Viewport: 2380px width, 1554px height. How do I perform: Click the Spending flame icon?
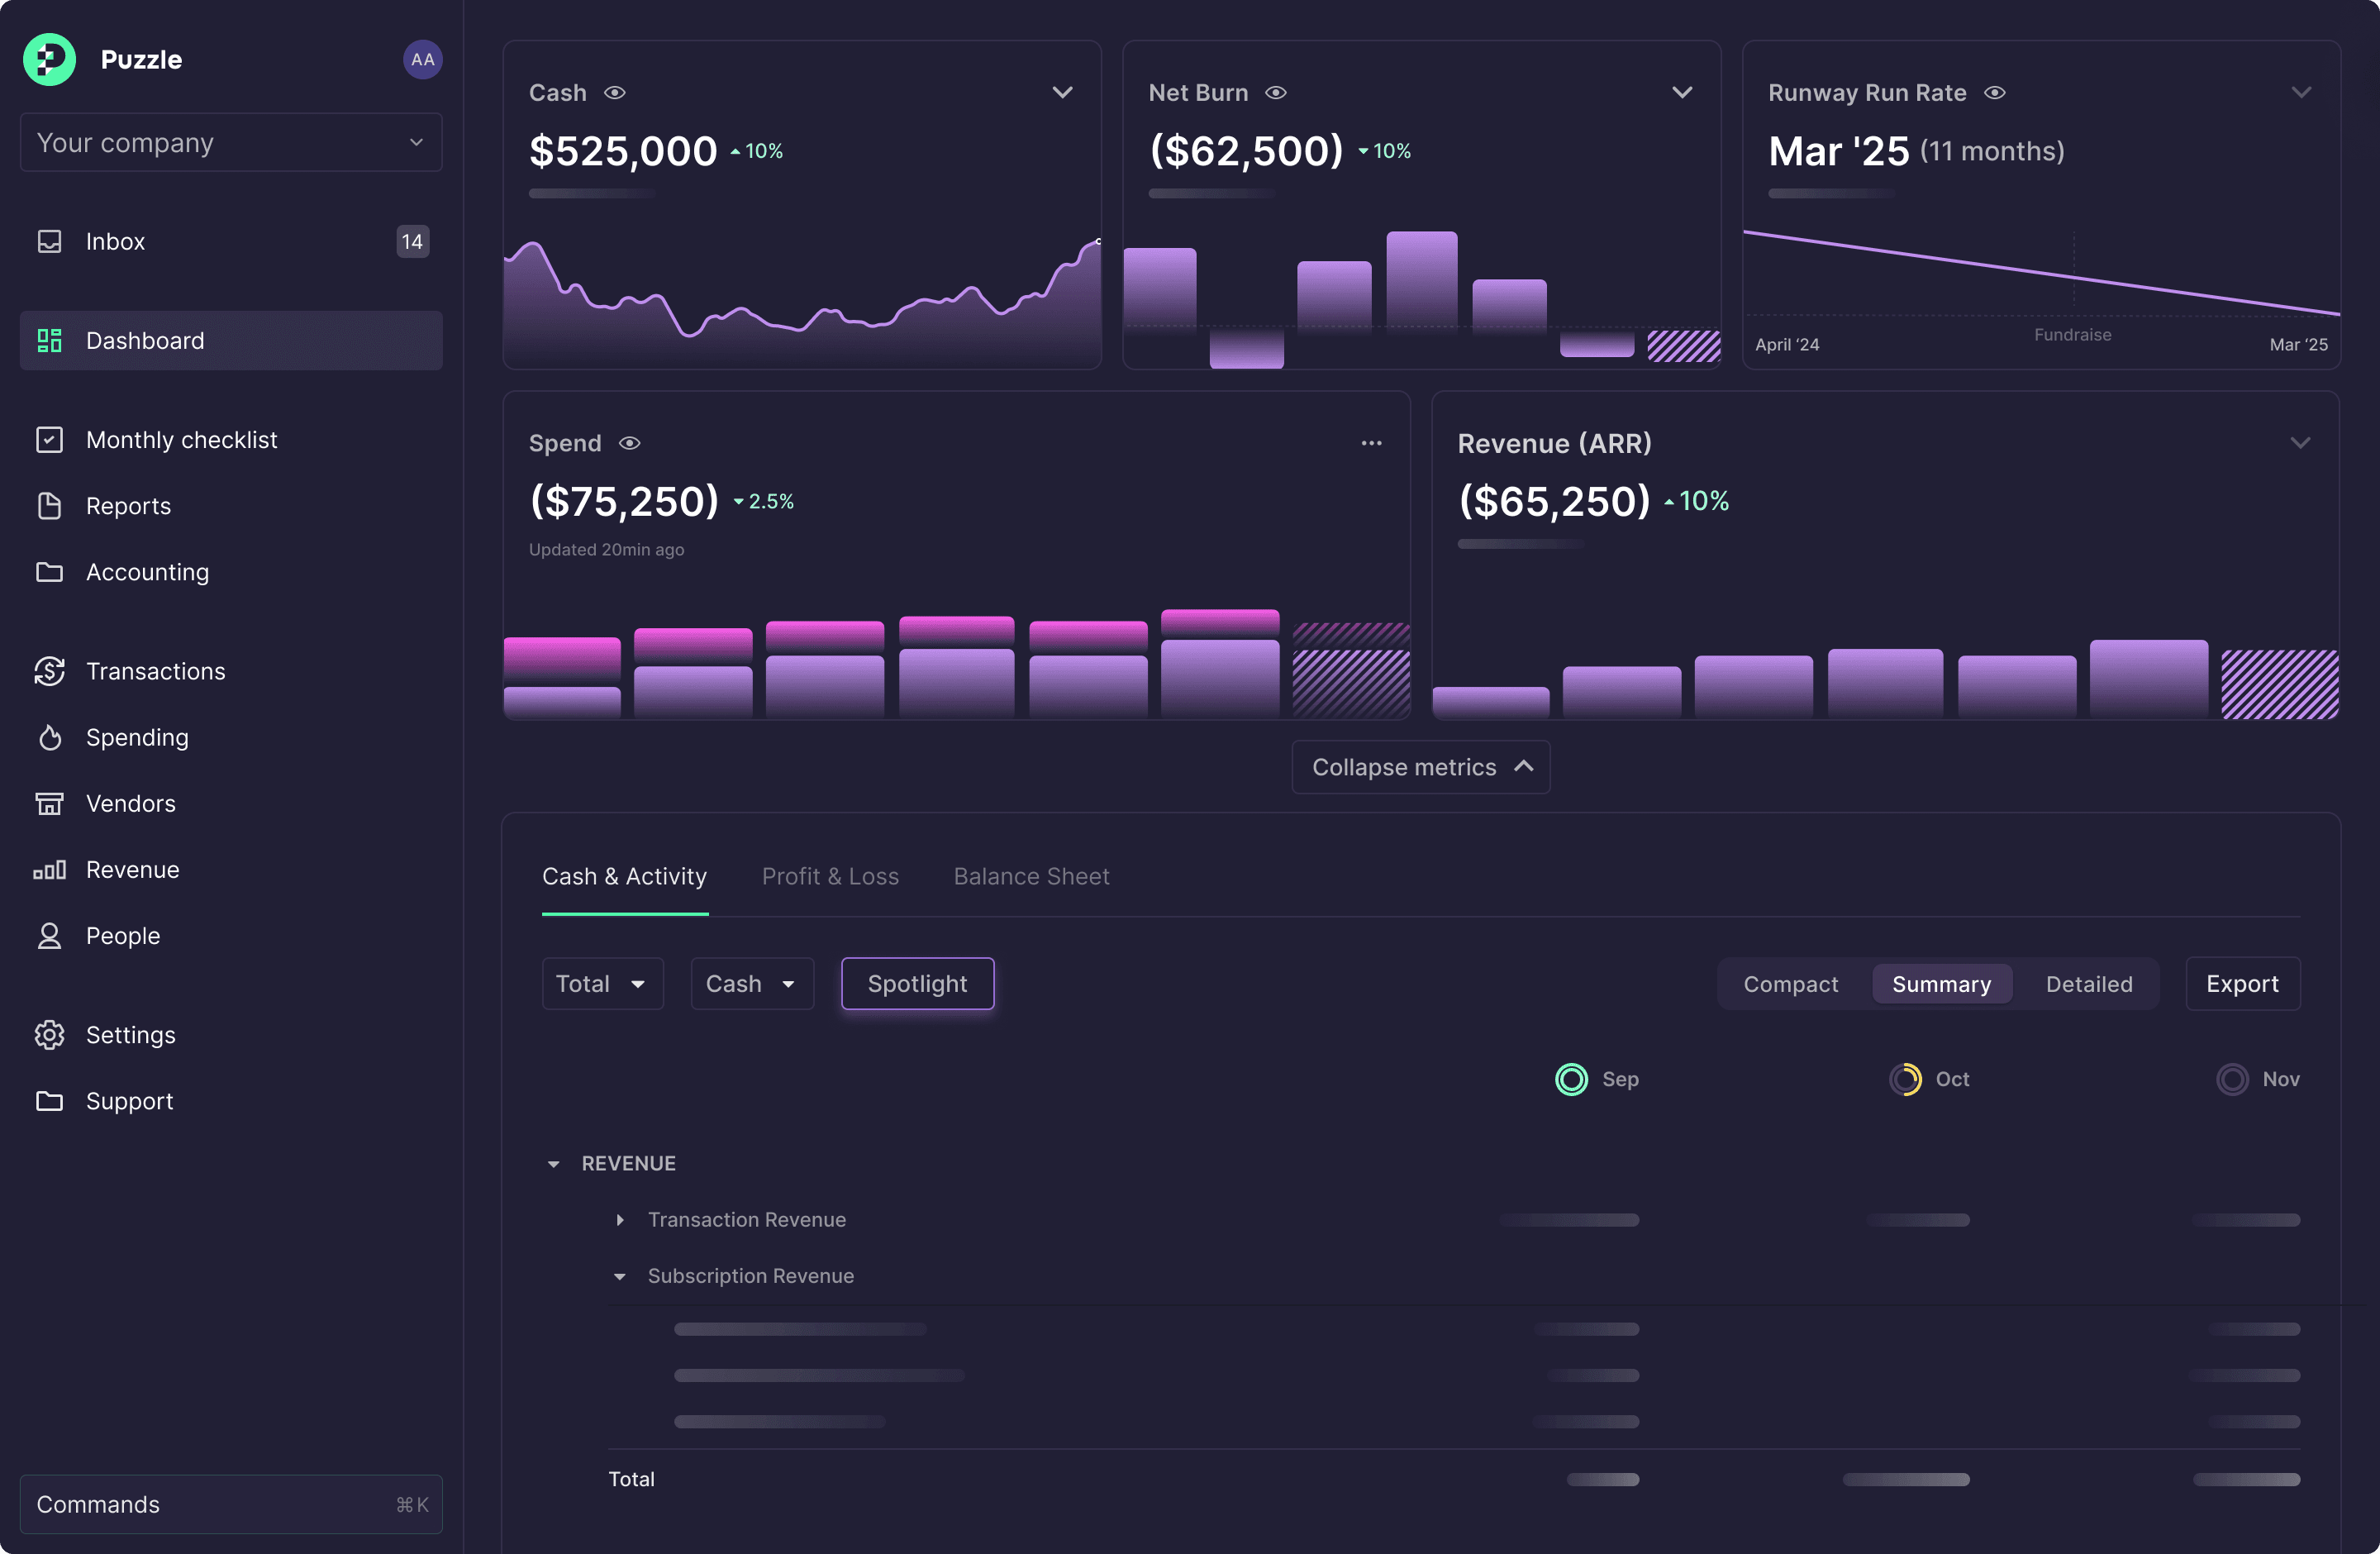tap(49, 738)
